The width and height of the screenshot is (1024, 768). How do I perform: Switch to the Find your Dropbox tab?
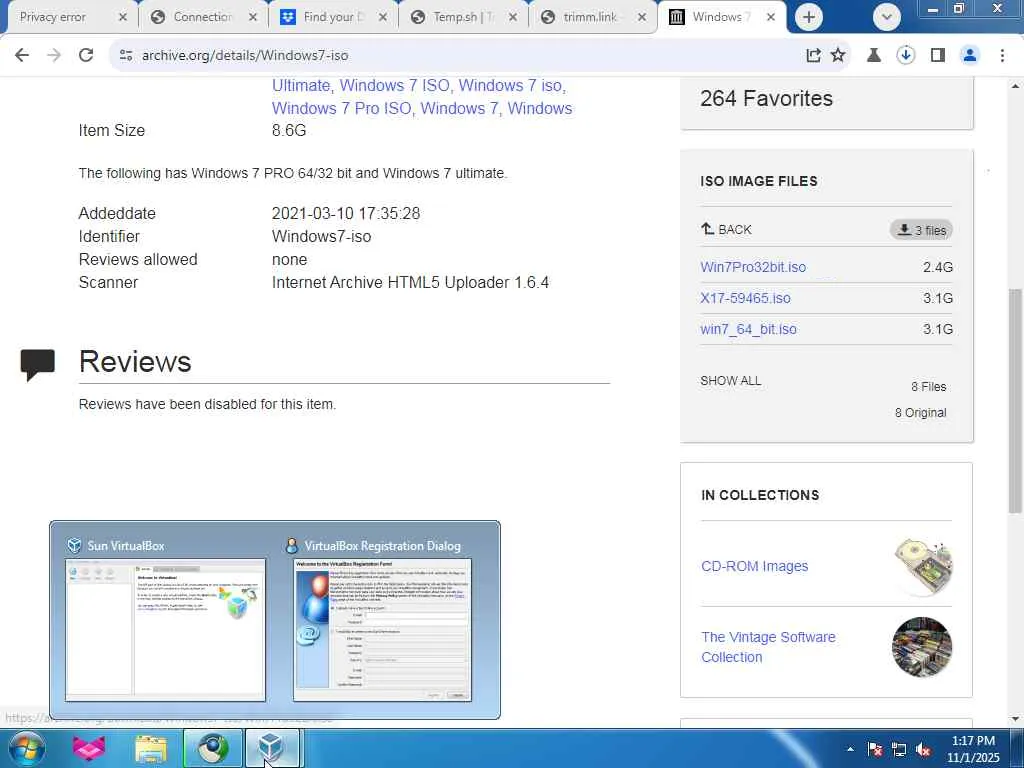click(x=333, y=18)
